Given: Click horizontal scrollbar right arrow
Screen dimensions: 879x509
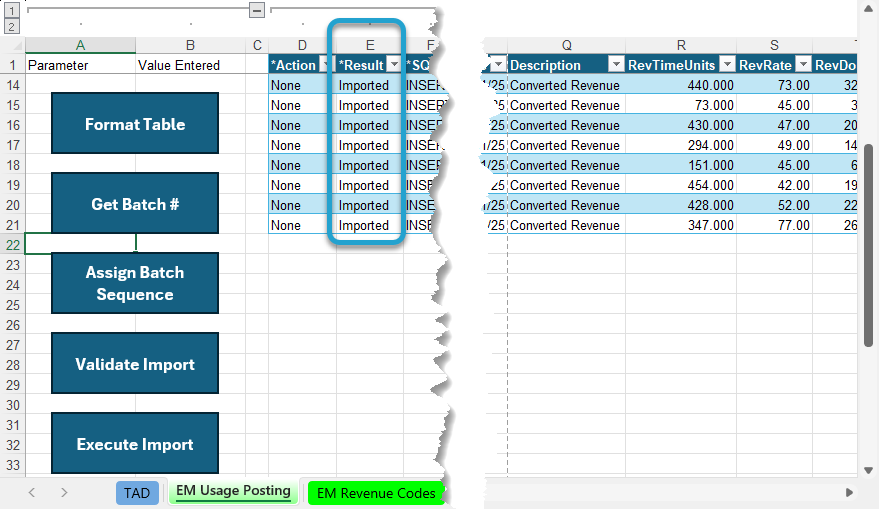Looking at the screenshot, I should point(849,492).
